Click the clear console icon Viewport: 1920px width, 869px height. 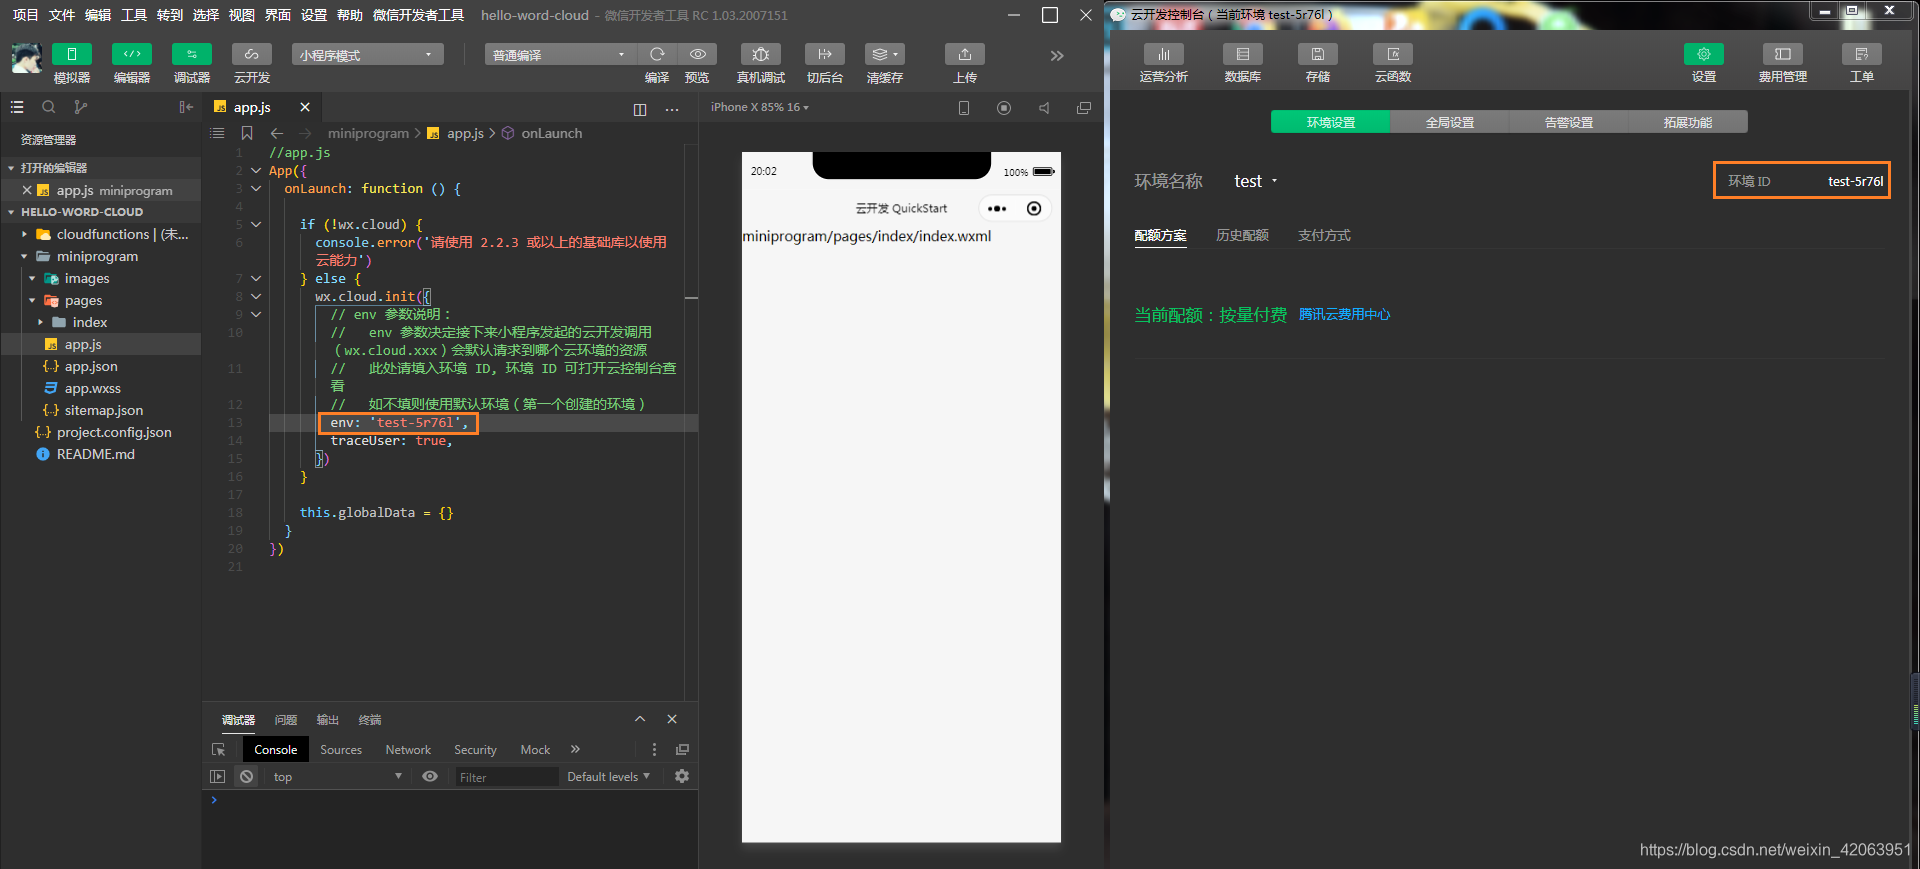coord(247,777)
